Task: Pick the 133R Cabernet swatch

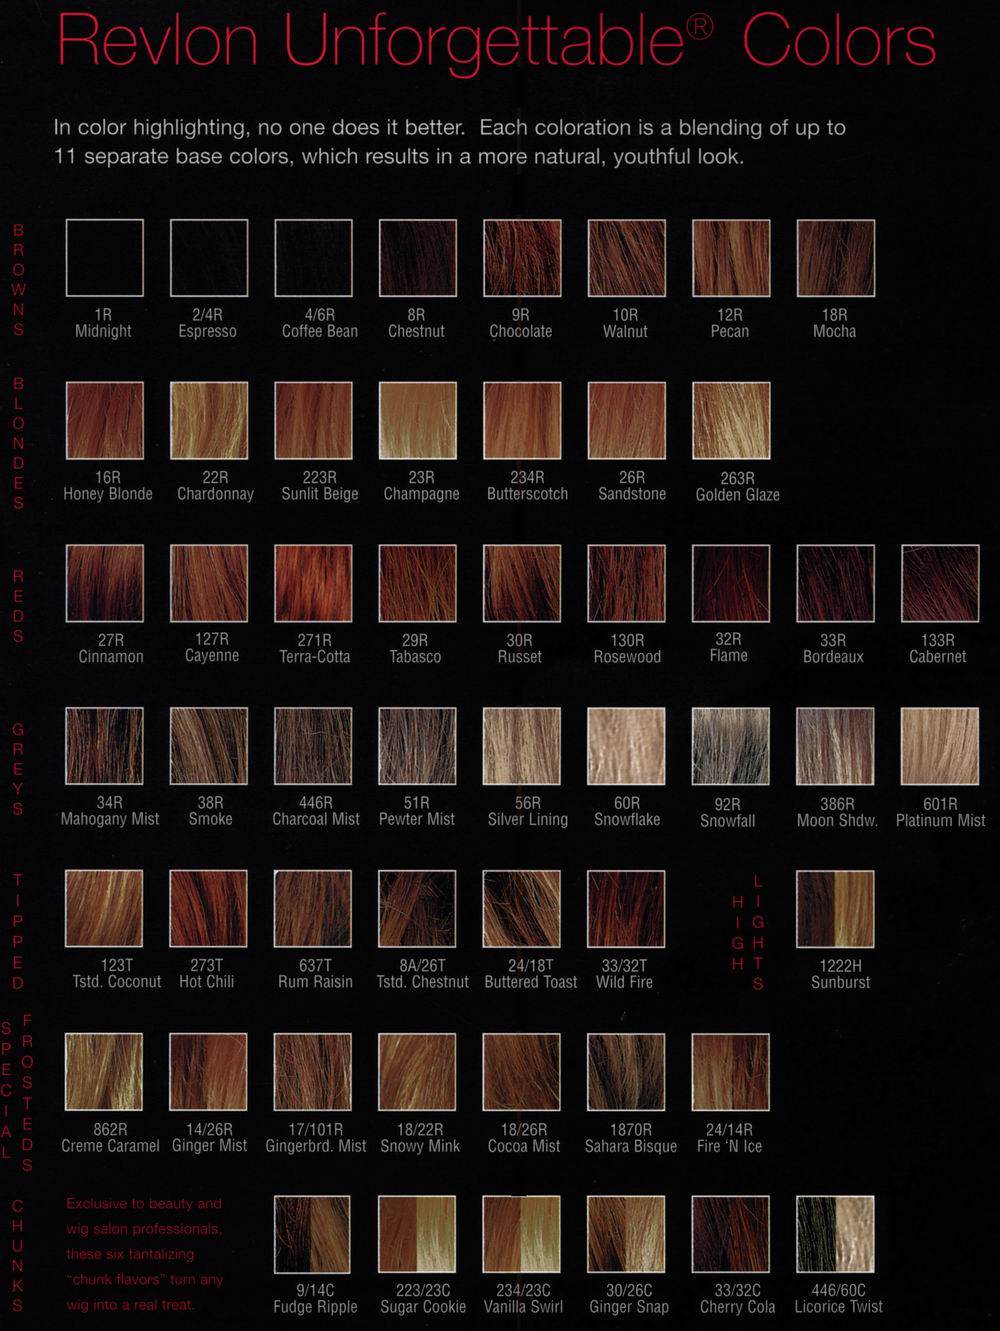Action: (940, 583)
